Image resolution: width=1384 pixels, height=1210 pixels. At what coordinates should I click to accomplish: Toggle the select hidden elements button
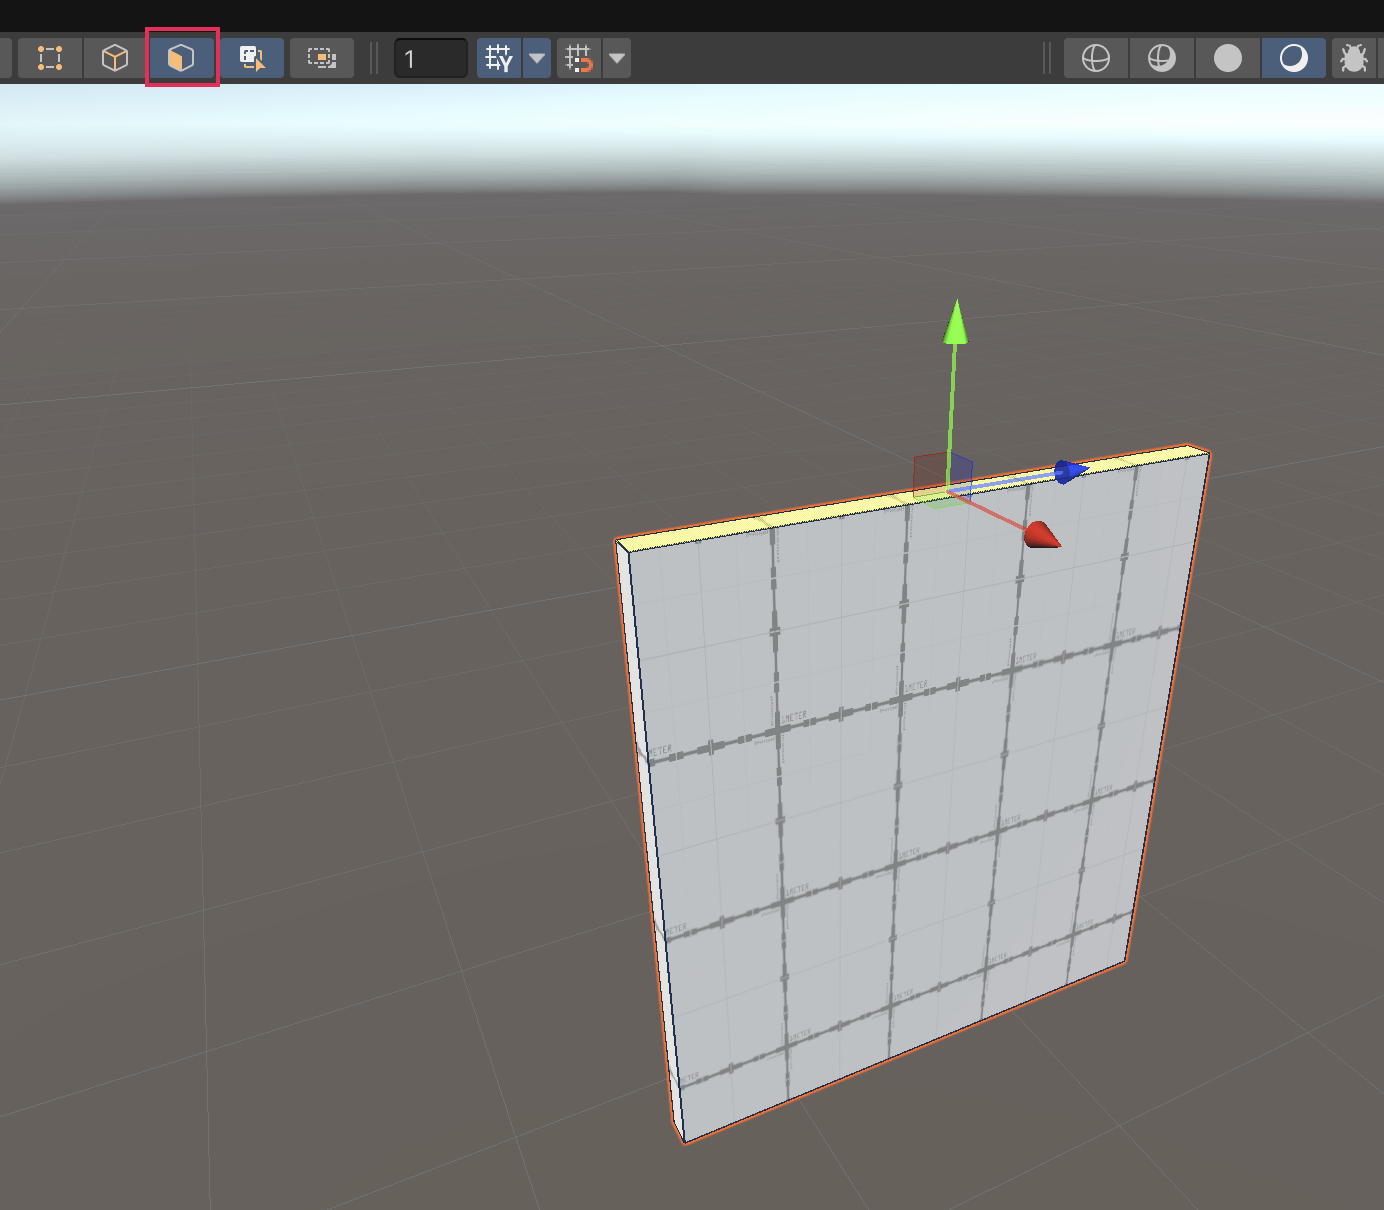252,58
